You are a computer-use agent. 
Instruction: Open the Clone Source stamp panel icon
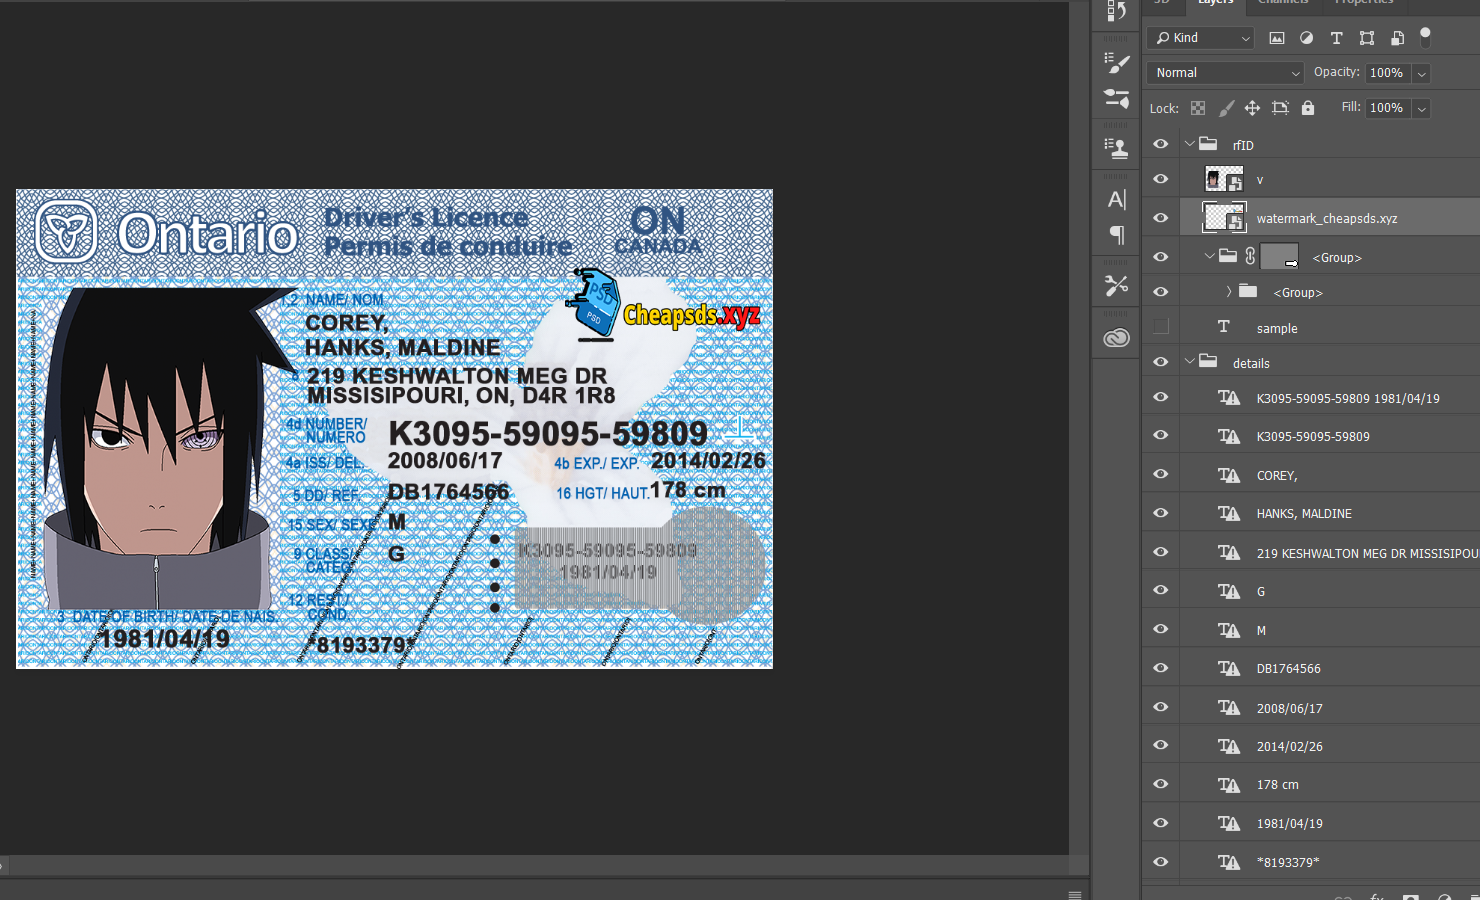coord(1116,148)
